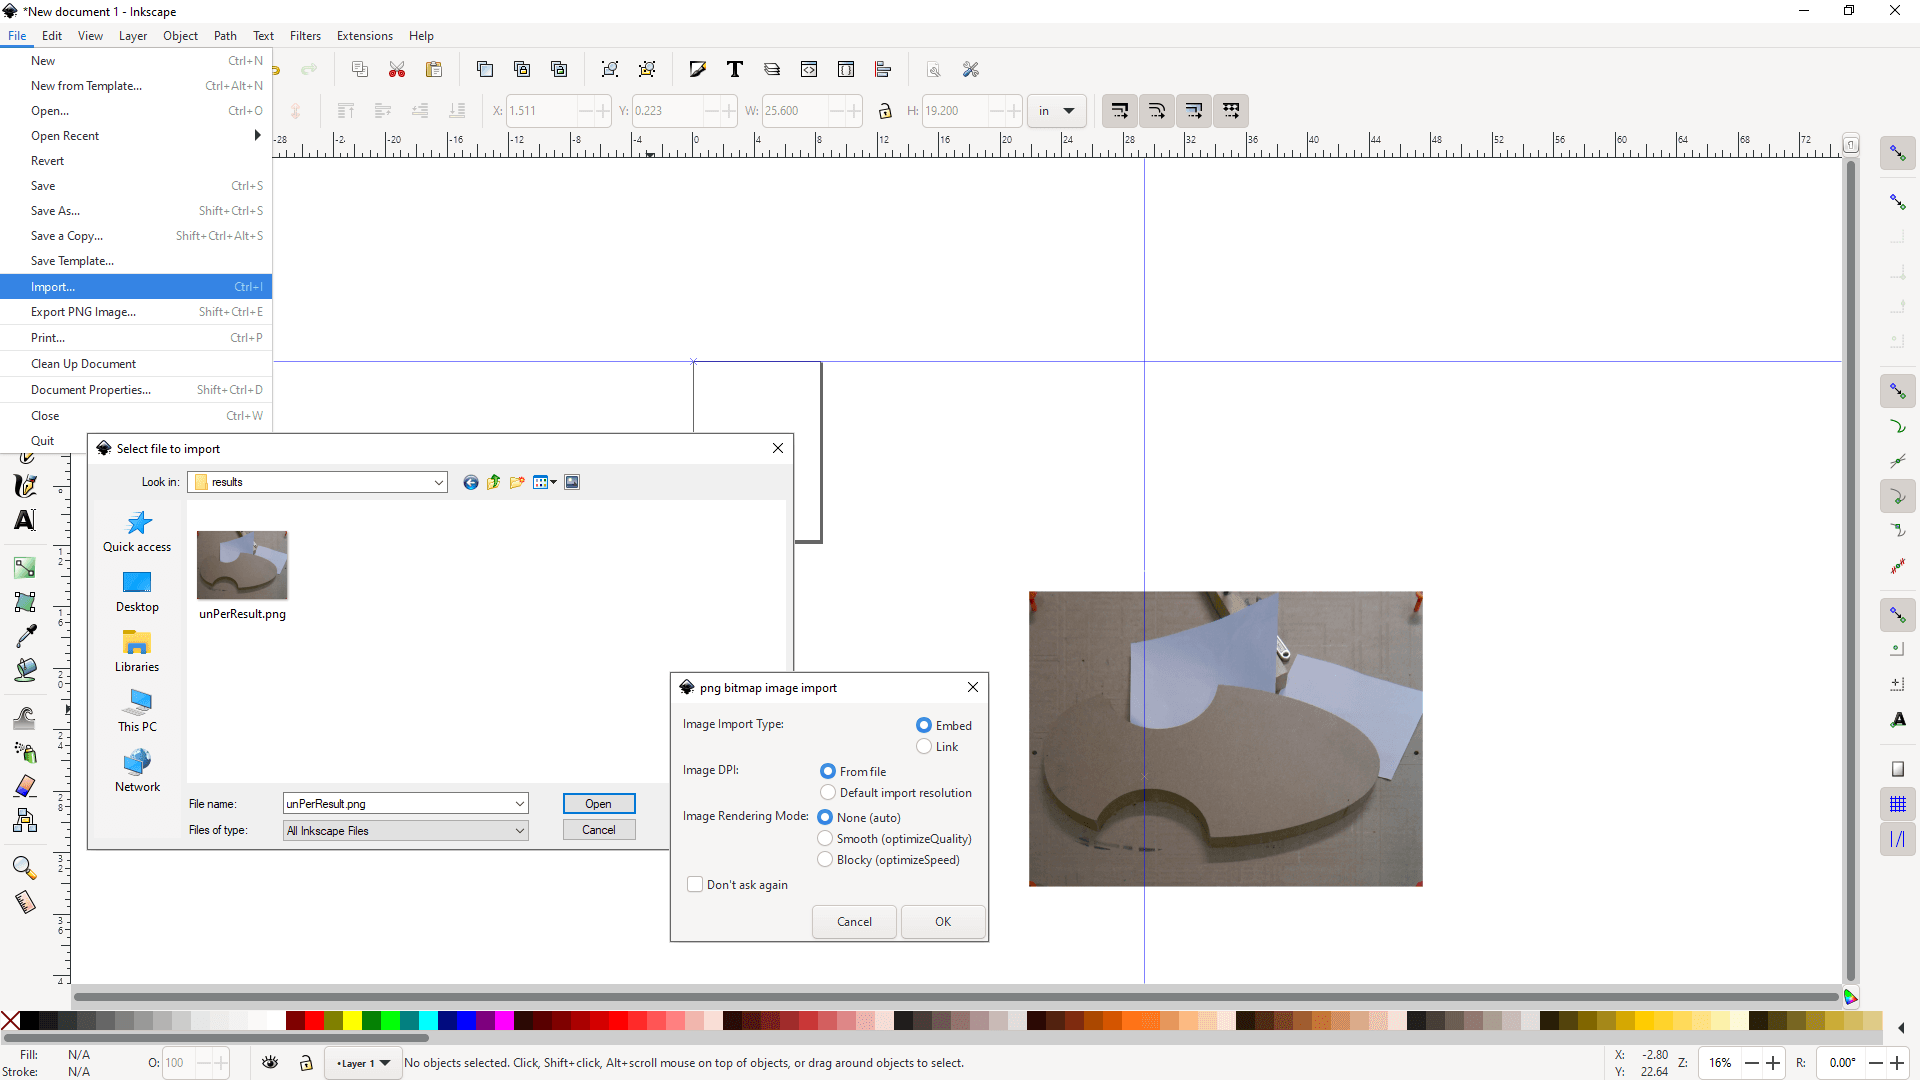Open the Extensions menu
Screen dimensions: 1920x1080
pyautogui.click(x=365, y=36)
